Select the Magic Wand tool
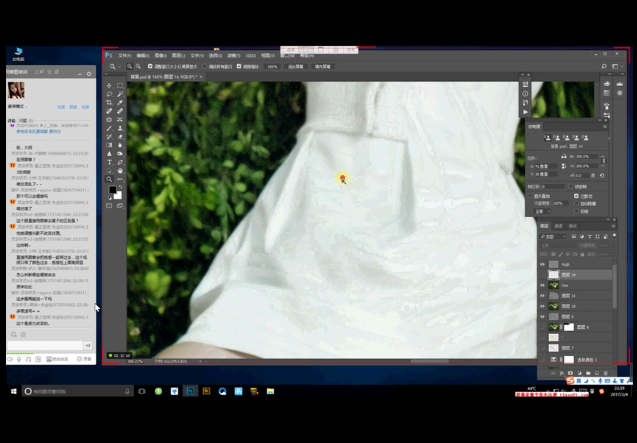637x443 pixels. (x=120, y=94)
